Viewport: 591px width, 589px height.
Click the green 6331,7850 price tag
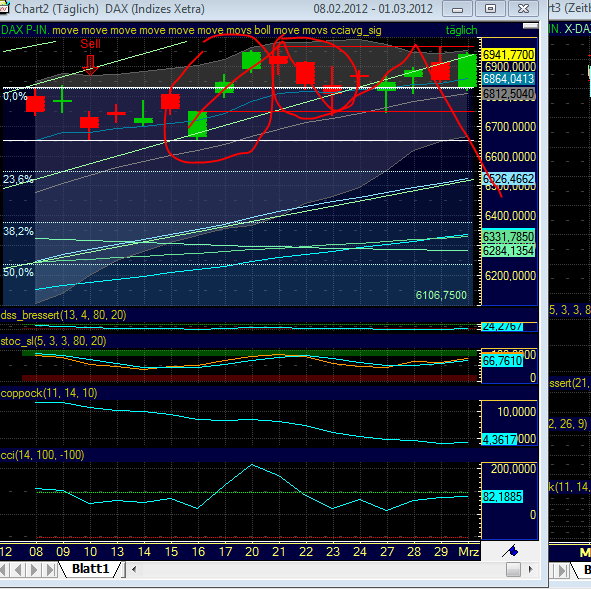coord(508,237)
